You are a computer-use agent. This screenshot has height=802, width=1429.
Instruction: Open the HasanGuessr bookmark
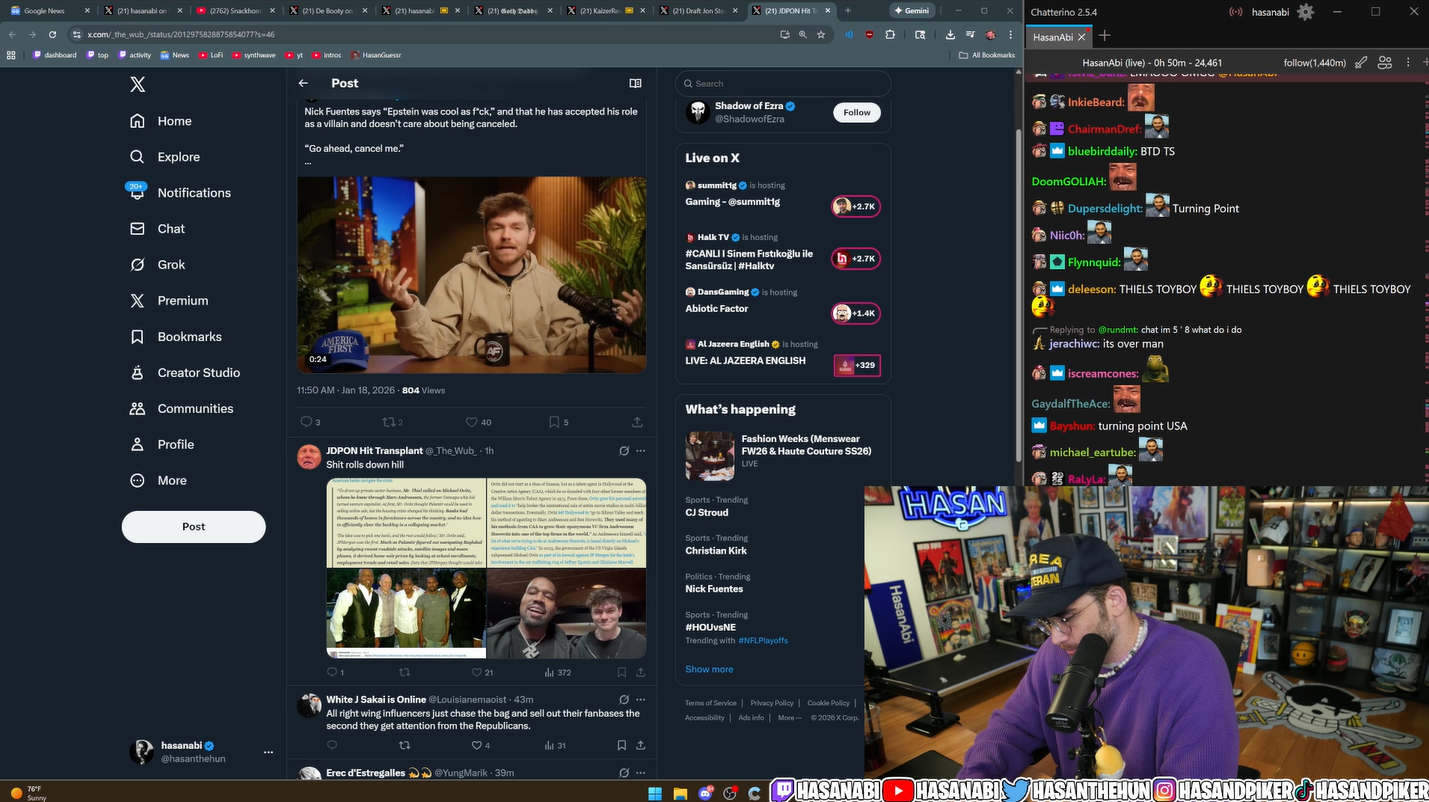[377, 55]
